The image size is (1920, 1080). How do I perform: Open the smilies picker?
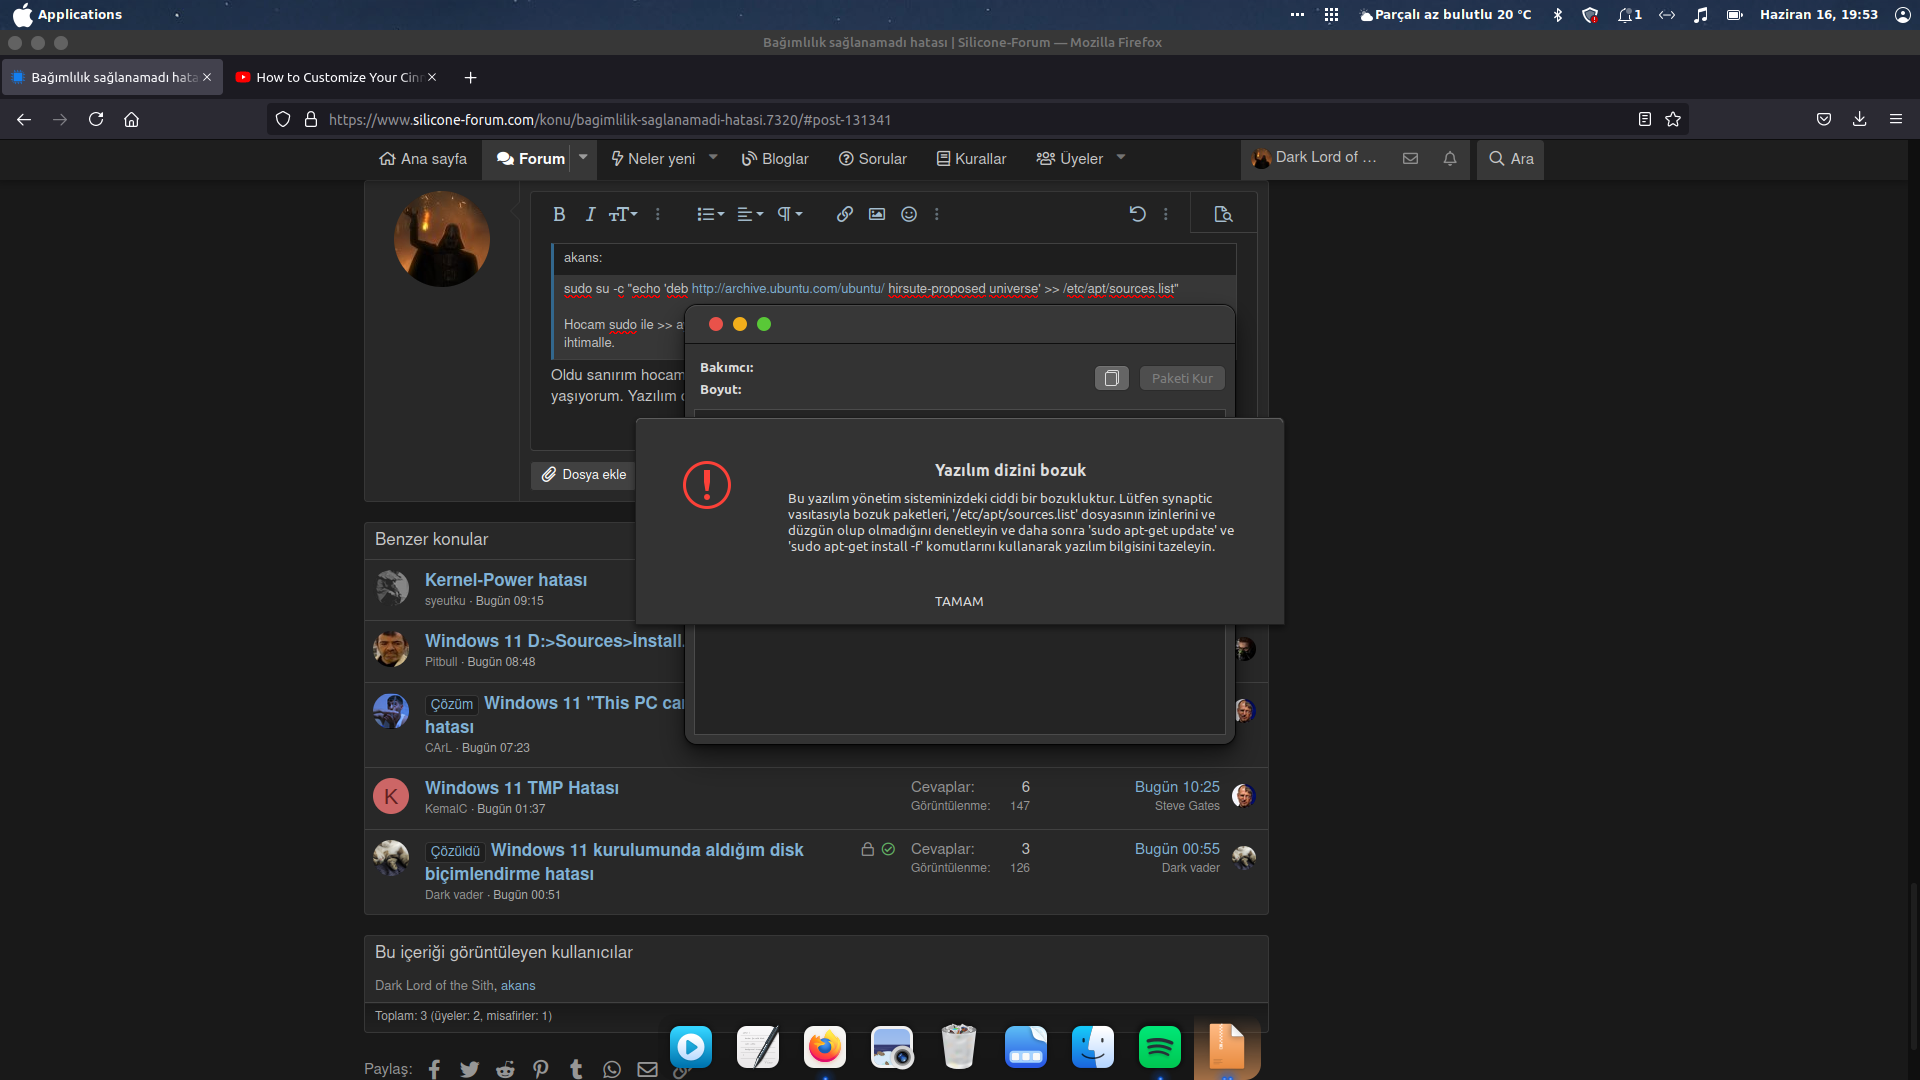pyautogui.click(x=909, y=214)
